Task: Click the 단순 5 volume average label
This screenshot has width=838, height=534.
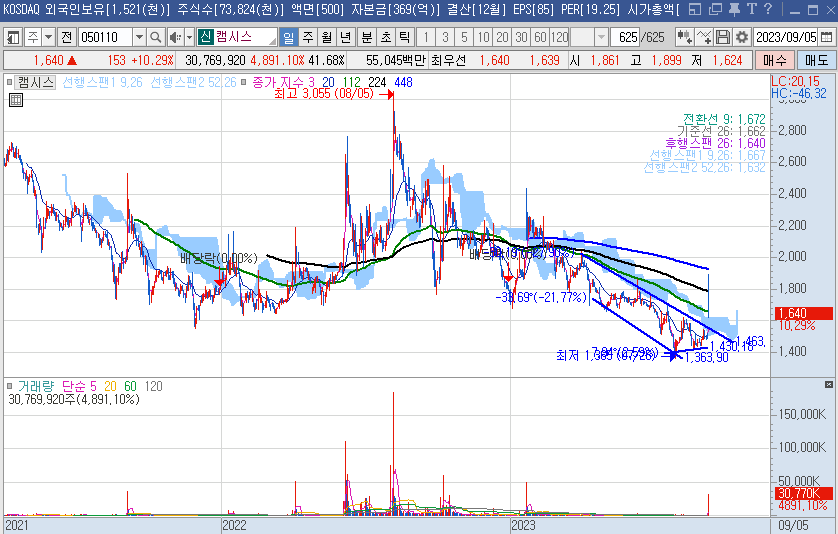Action: [79, 386]
